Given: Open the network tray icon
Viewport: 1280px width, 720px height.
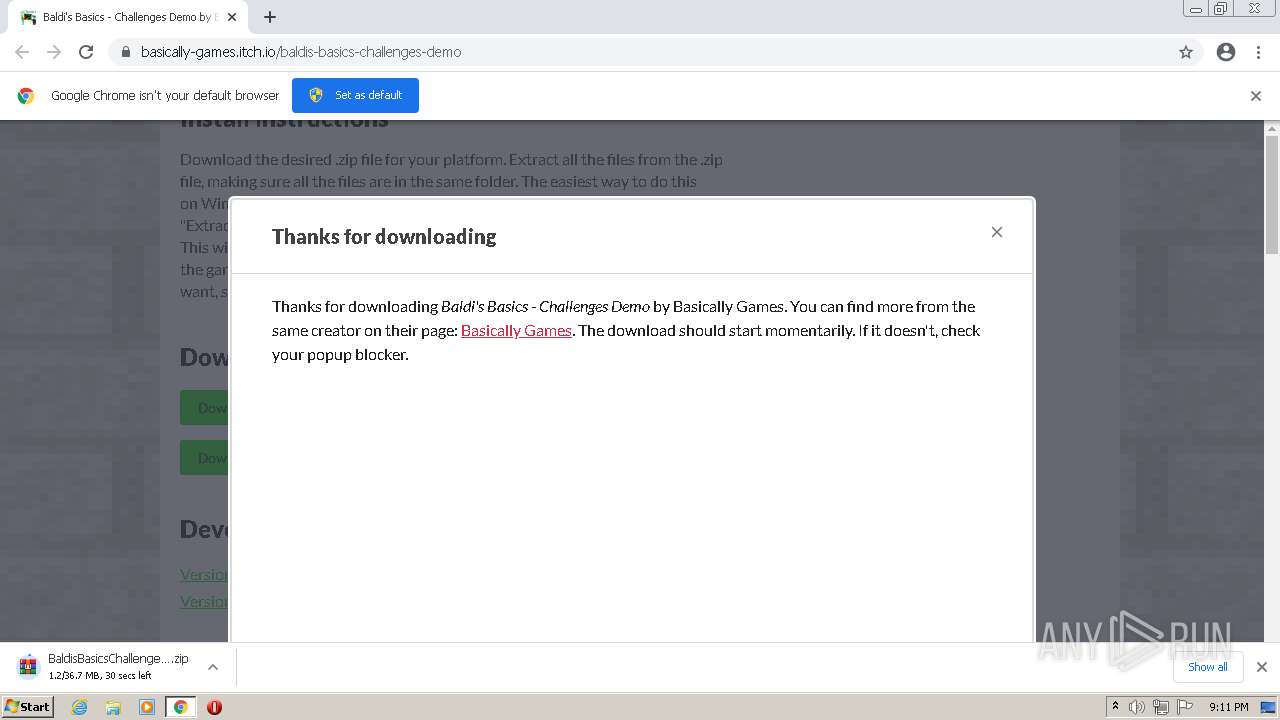Looking at the screenshot, I should pos(1161,707).
